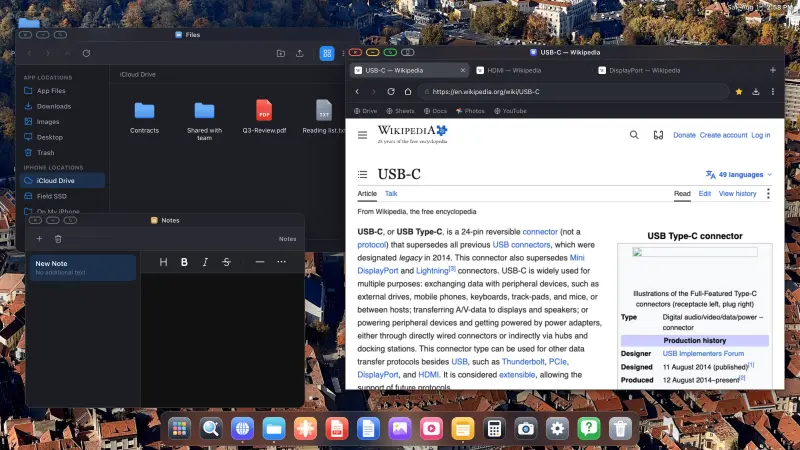Click the browser address bar
800x450 pixels.
(x=574, y=92)
